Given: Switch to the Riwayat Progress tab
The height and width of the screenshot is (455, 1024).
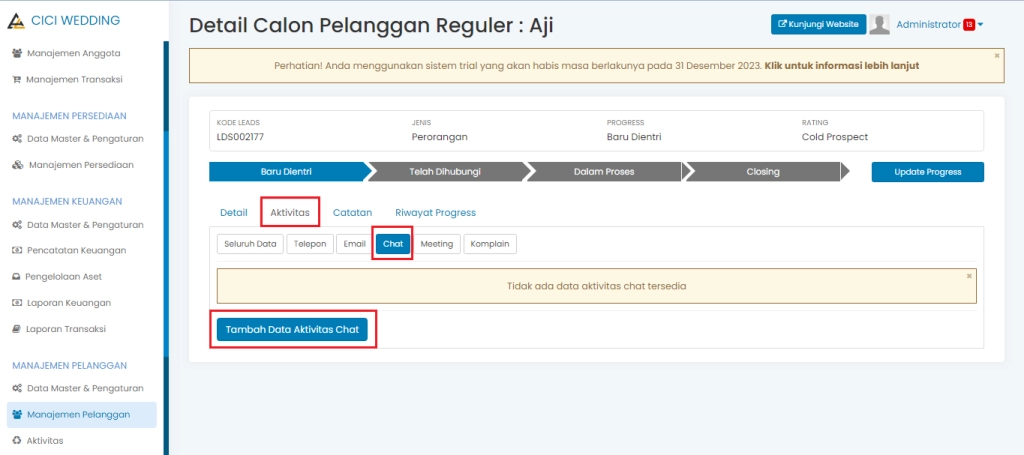Looking at the screenshot, I should click(435, 213).
